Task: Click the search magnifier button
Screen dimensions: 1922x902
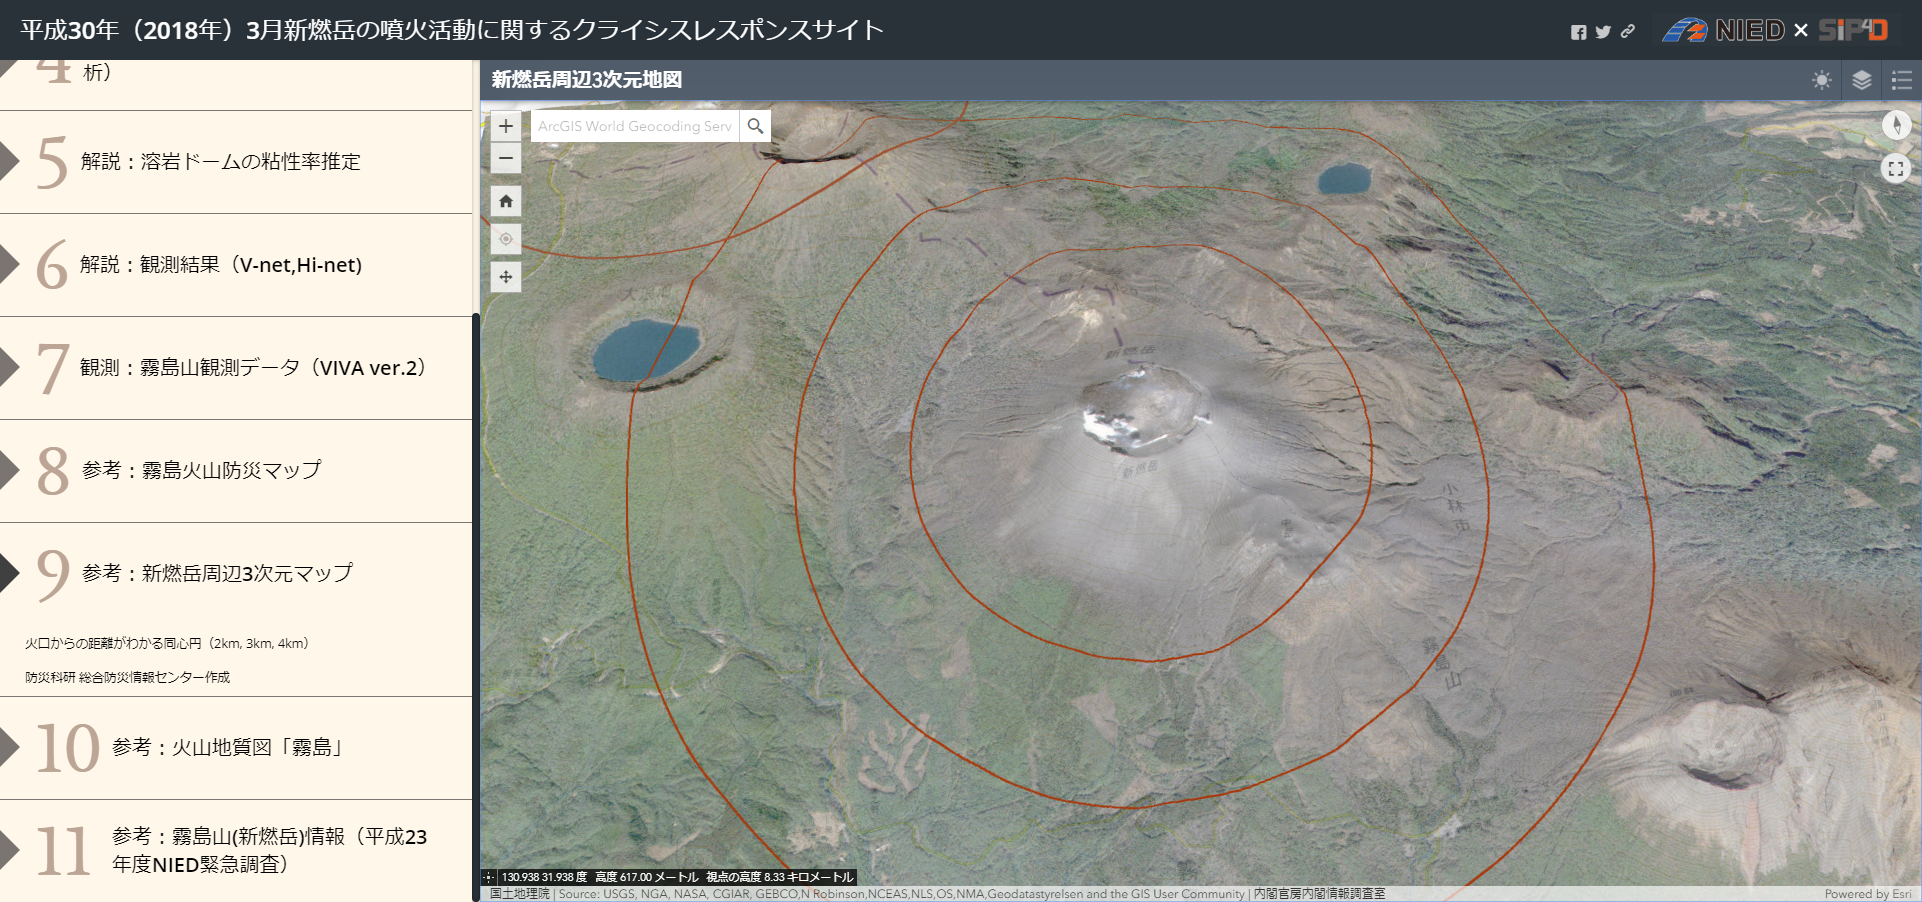Action: [756, 126]
